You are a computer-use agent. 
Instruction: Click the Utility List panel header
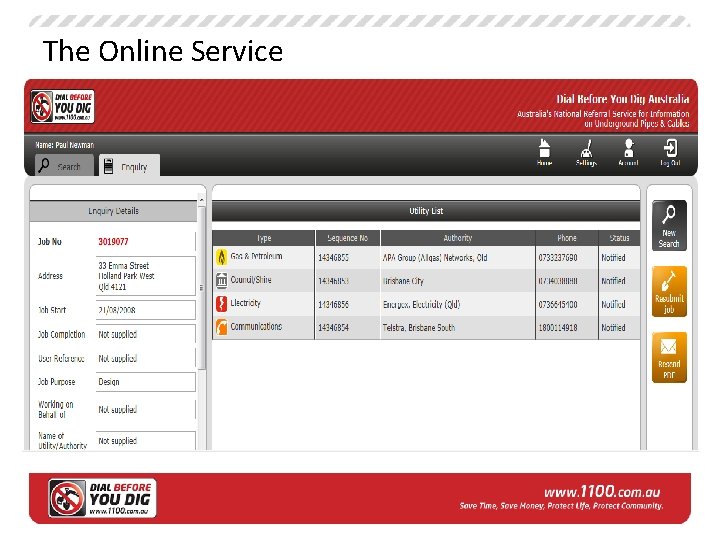click(x=426, y=211)
